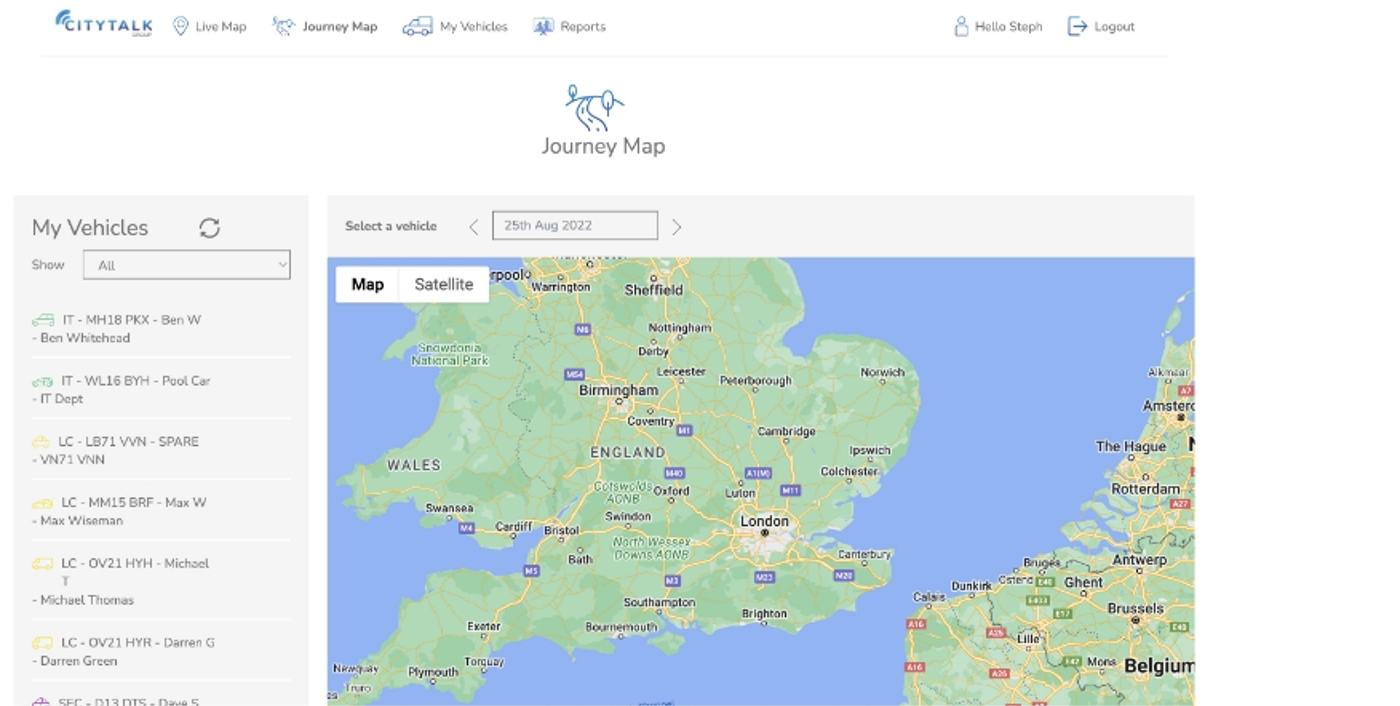Click Sheffield on the map

tap(654, 290)
